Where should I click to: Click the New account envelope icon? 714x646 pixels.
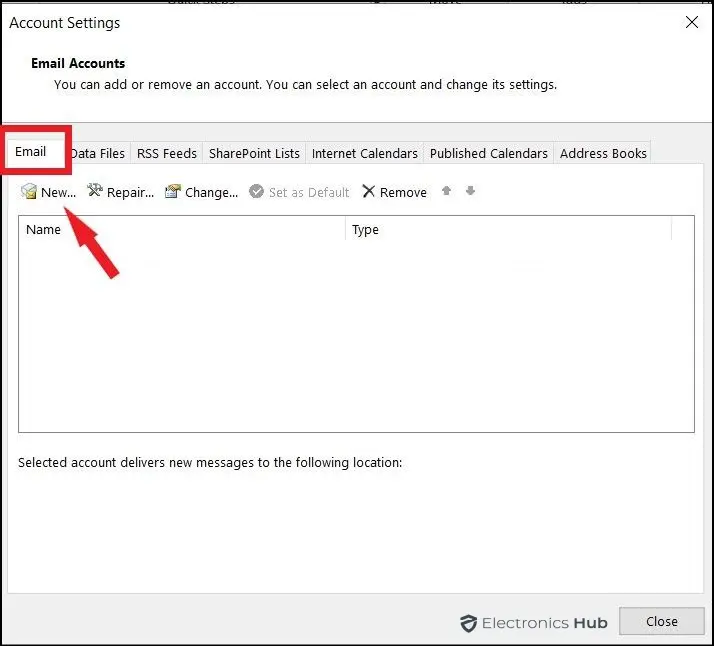click(29, 192)
